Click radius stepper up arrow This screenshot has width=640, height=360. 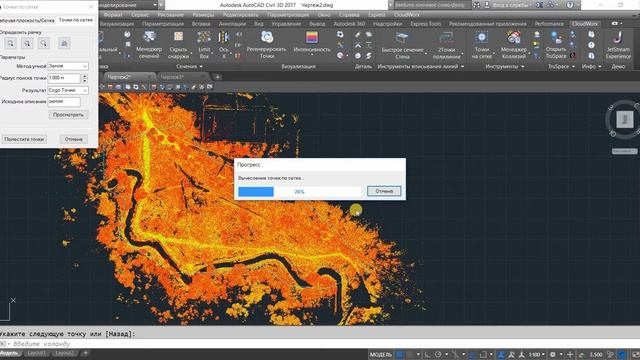(84, 76)
